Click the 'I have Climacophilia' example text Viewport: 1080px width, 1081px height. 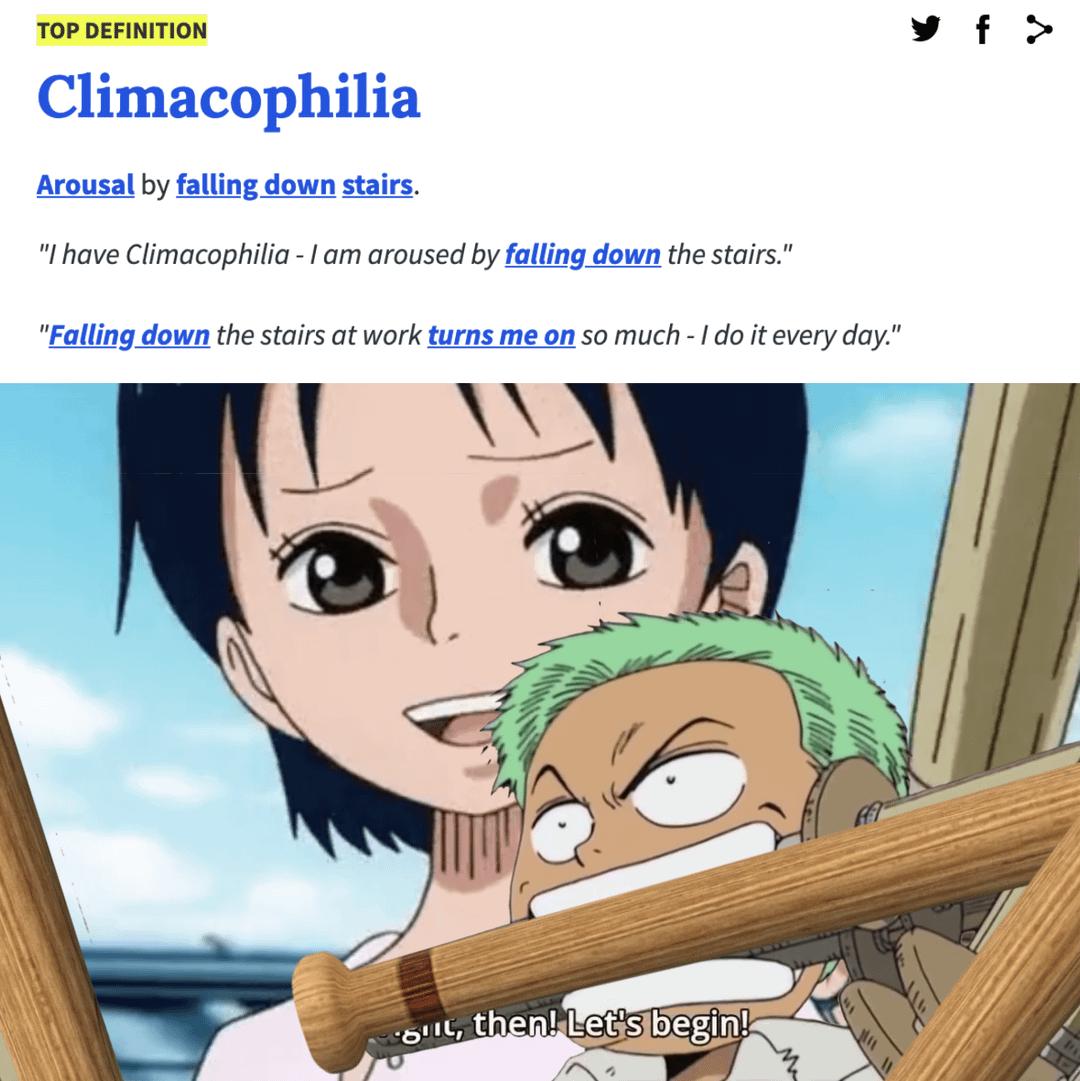[163, 254]
